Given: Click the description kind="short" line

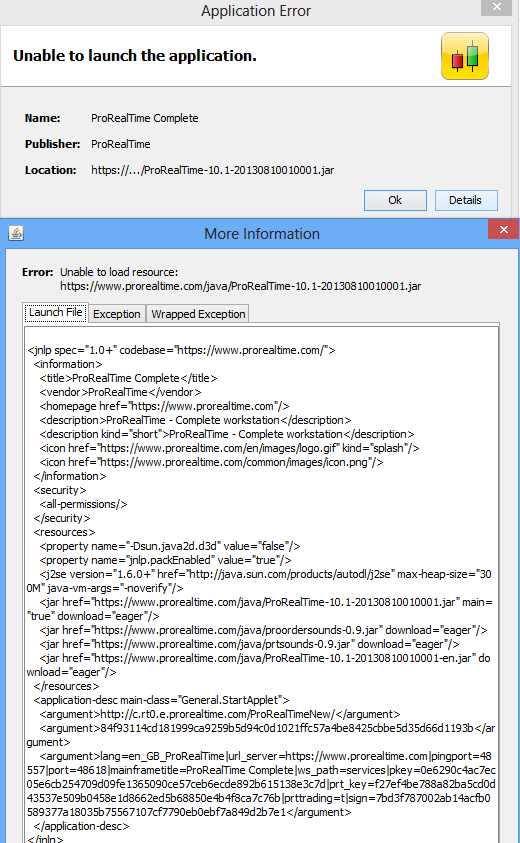Looking at the screenshot, I should [x=226, y=434].
